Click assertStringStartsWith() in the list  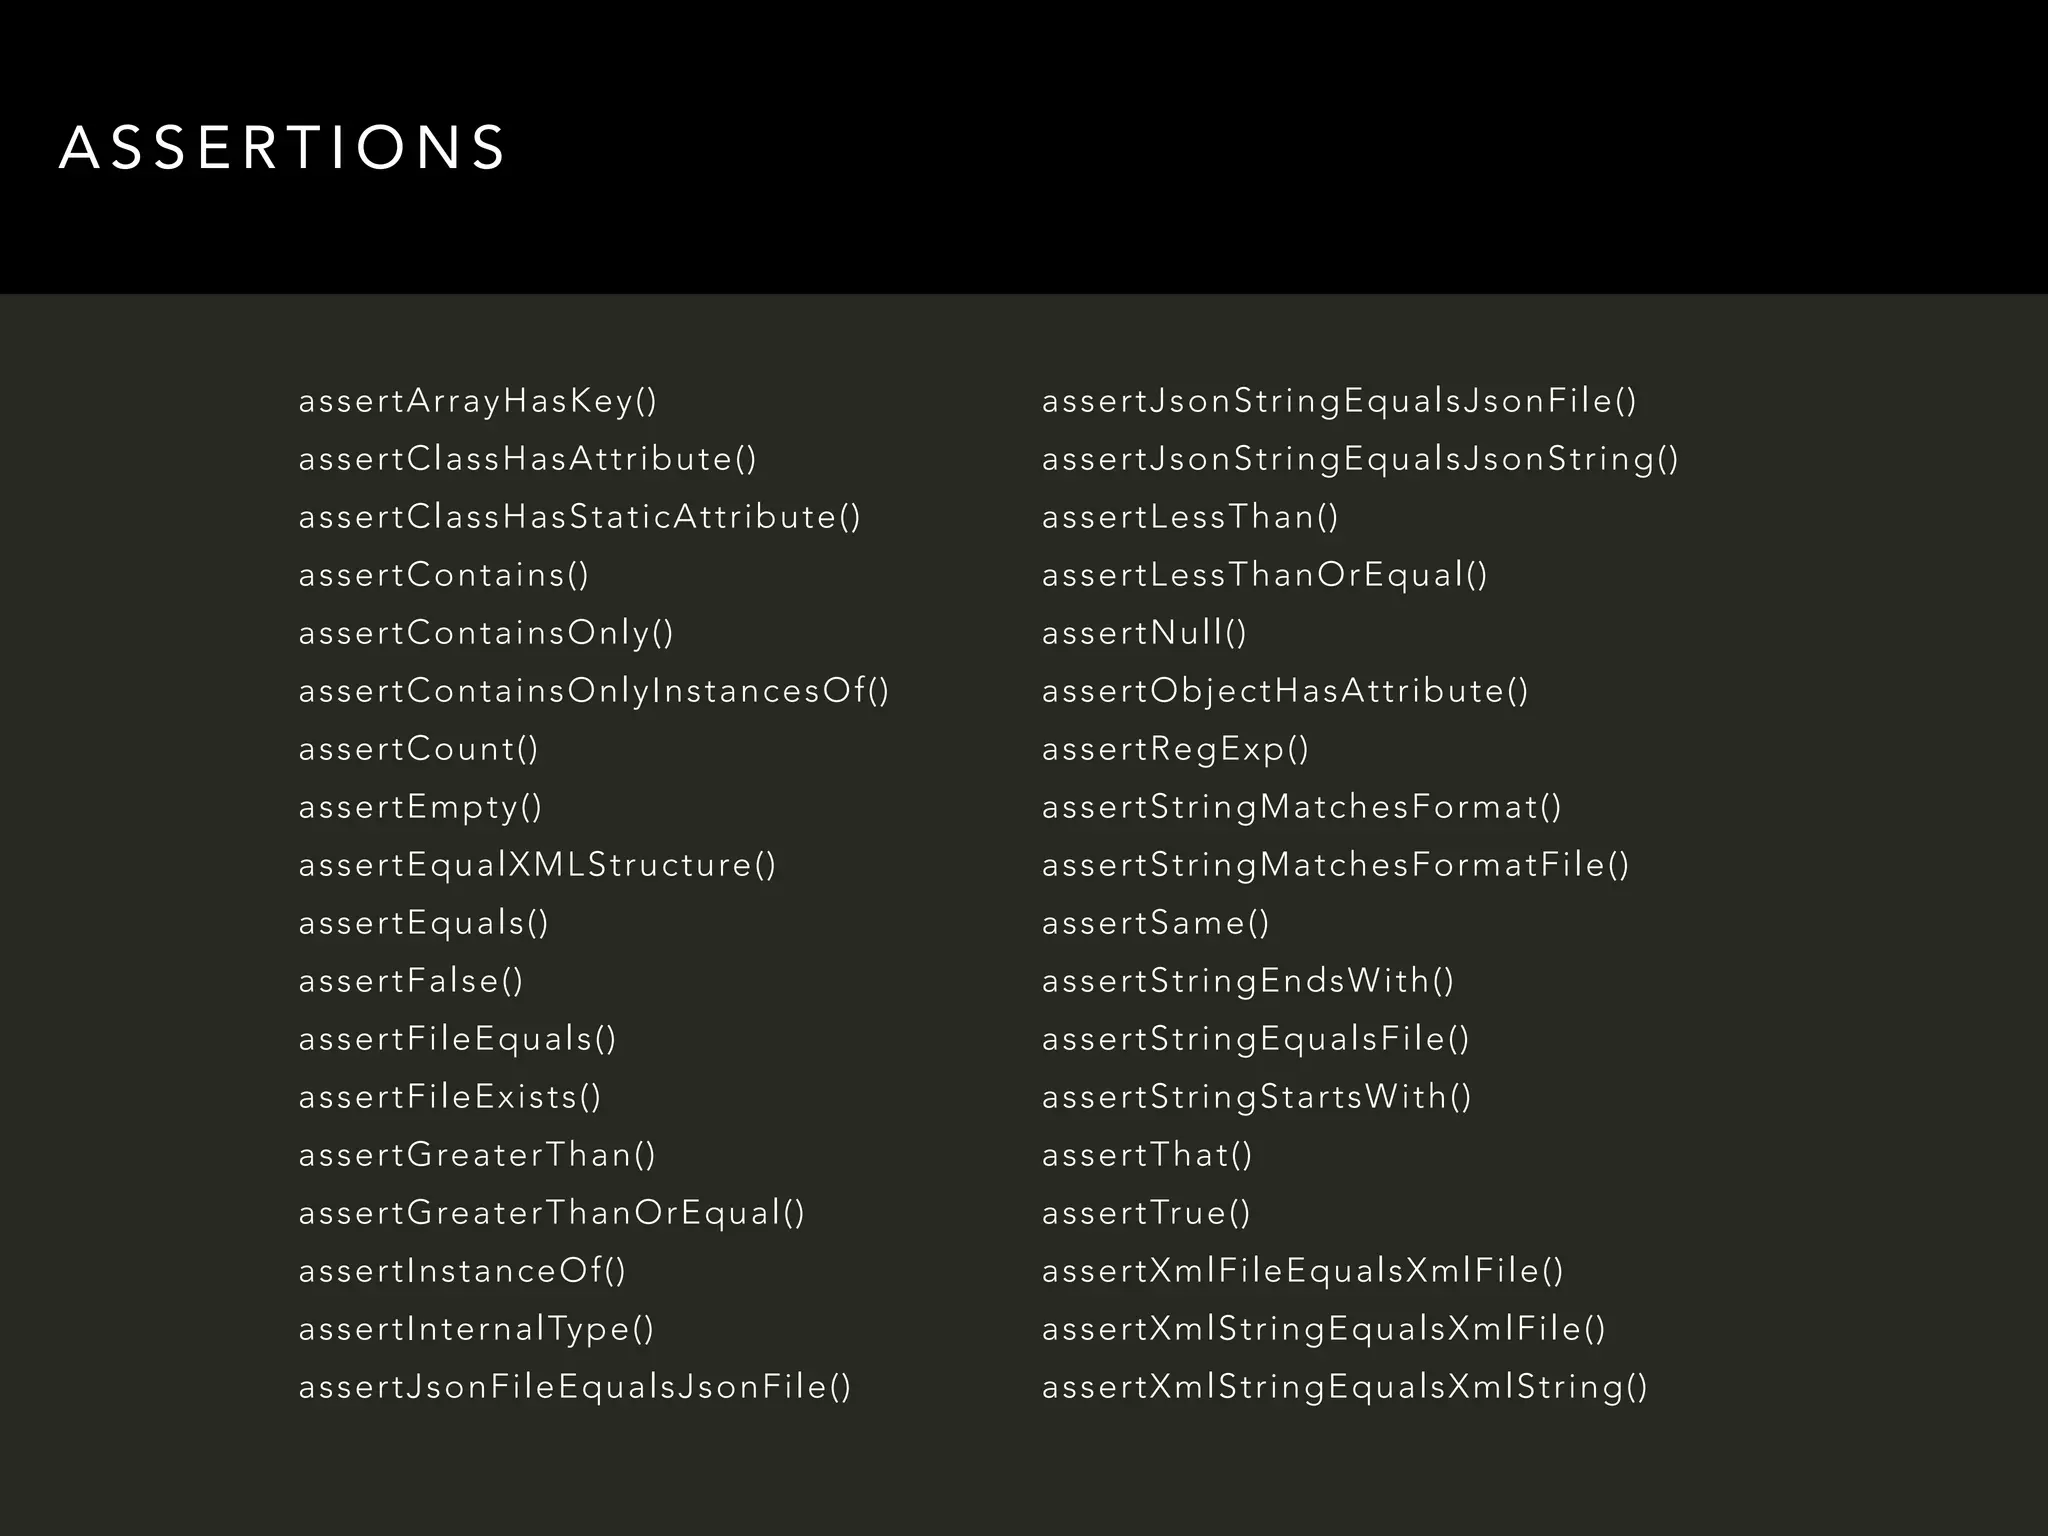(x=1257, y=1097)
